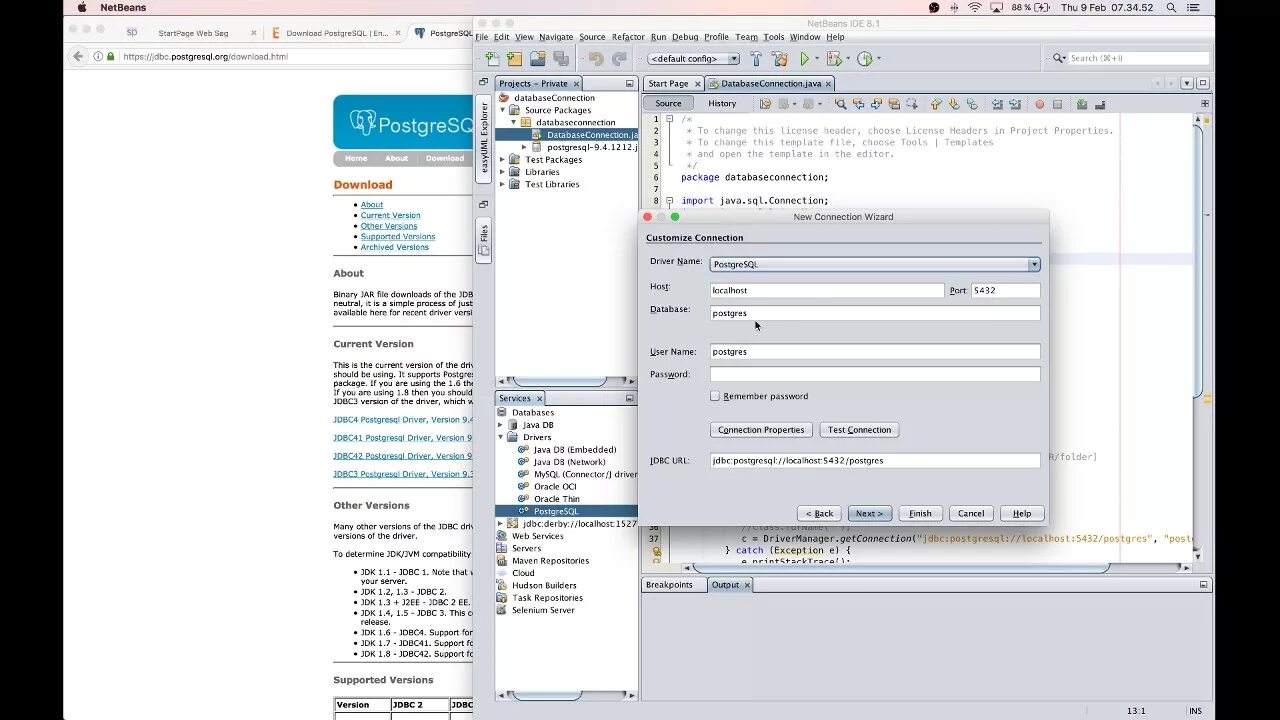The image size is (1280, 720).
Task: Click the Host input field
Action: [827, 290]
